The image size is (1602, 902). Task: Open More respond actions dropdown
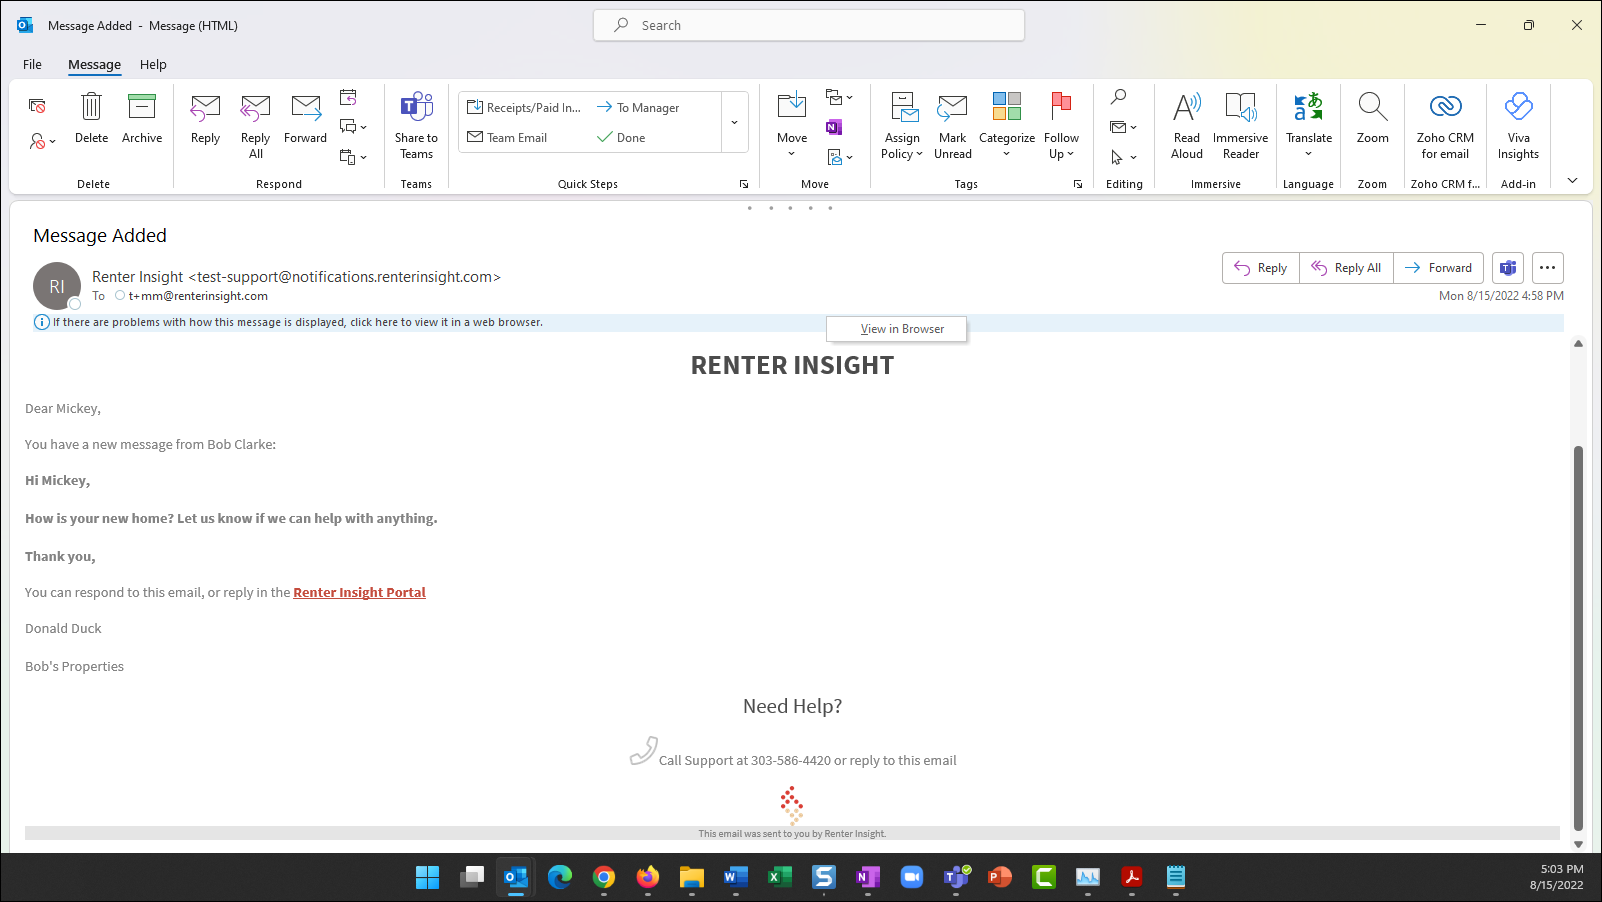(353, 156)
